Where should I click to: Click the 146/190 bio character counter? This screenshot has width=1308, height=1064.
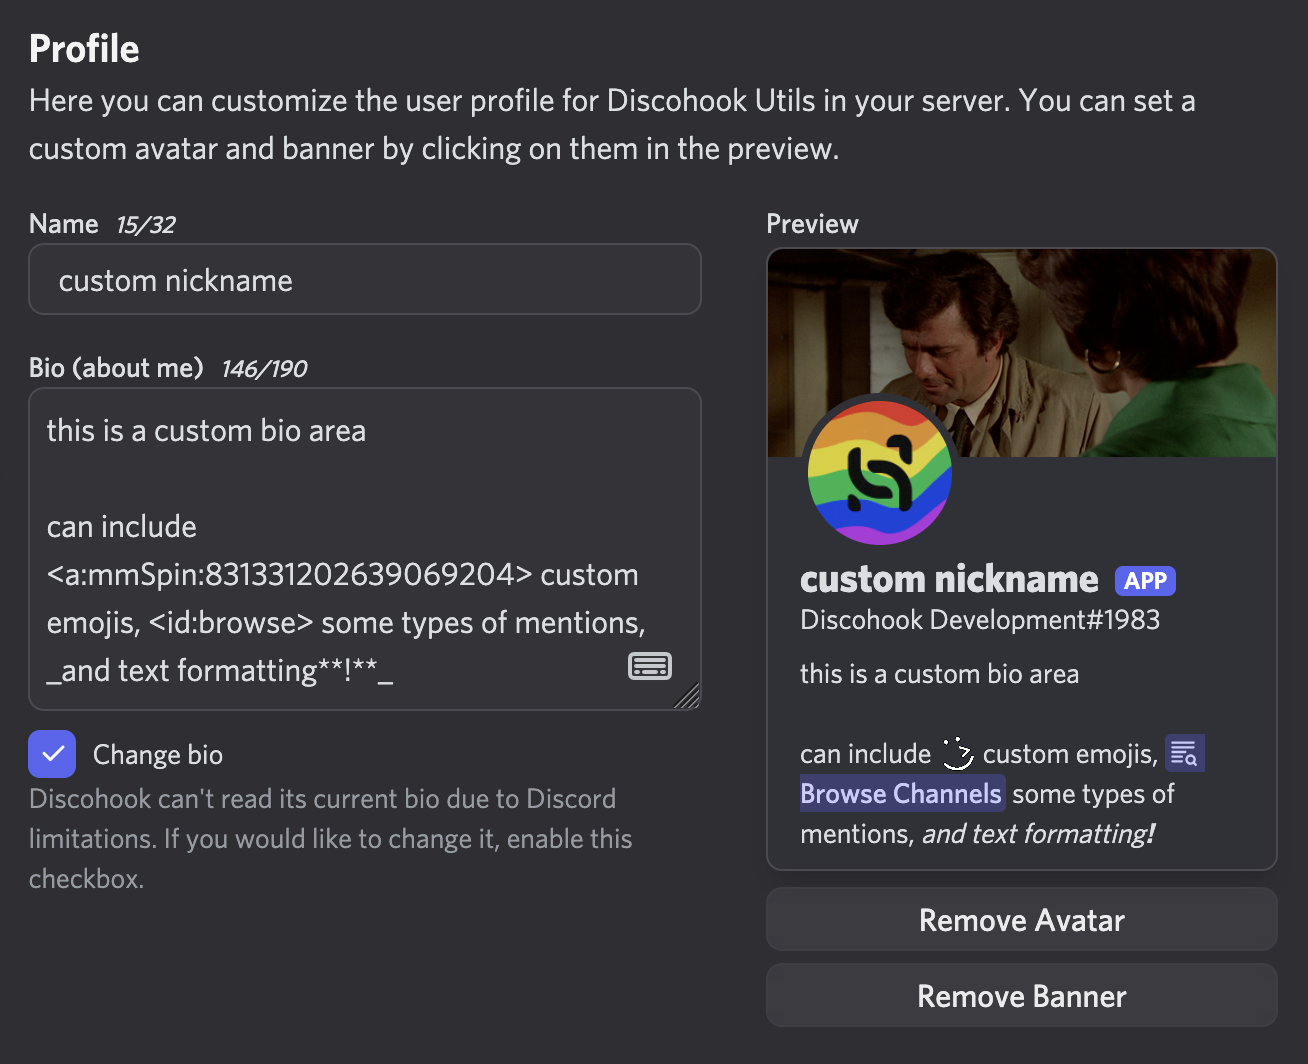coord(263,368)
